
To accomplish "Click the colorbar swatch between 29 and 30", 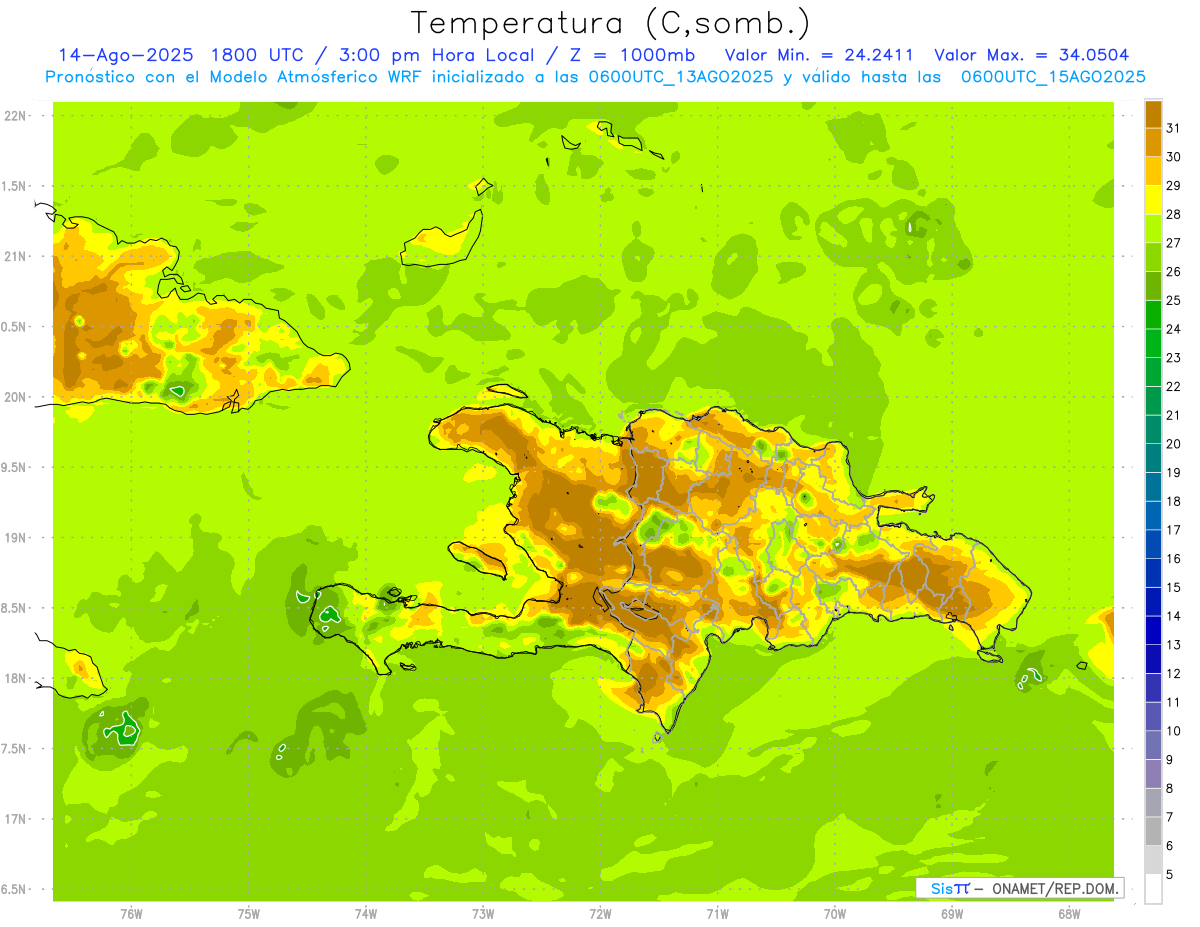I will click(1153, 171).
